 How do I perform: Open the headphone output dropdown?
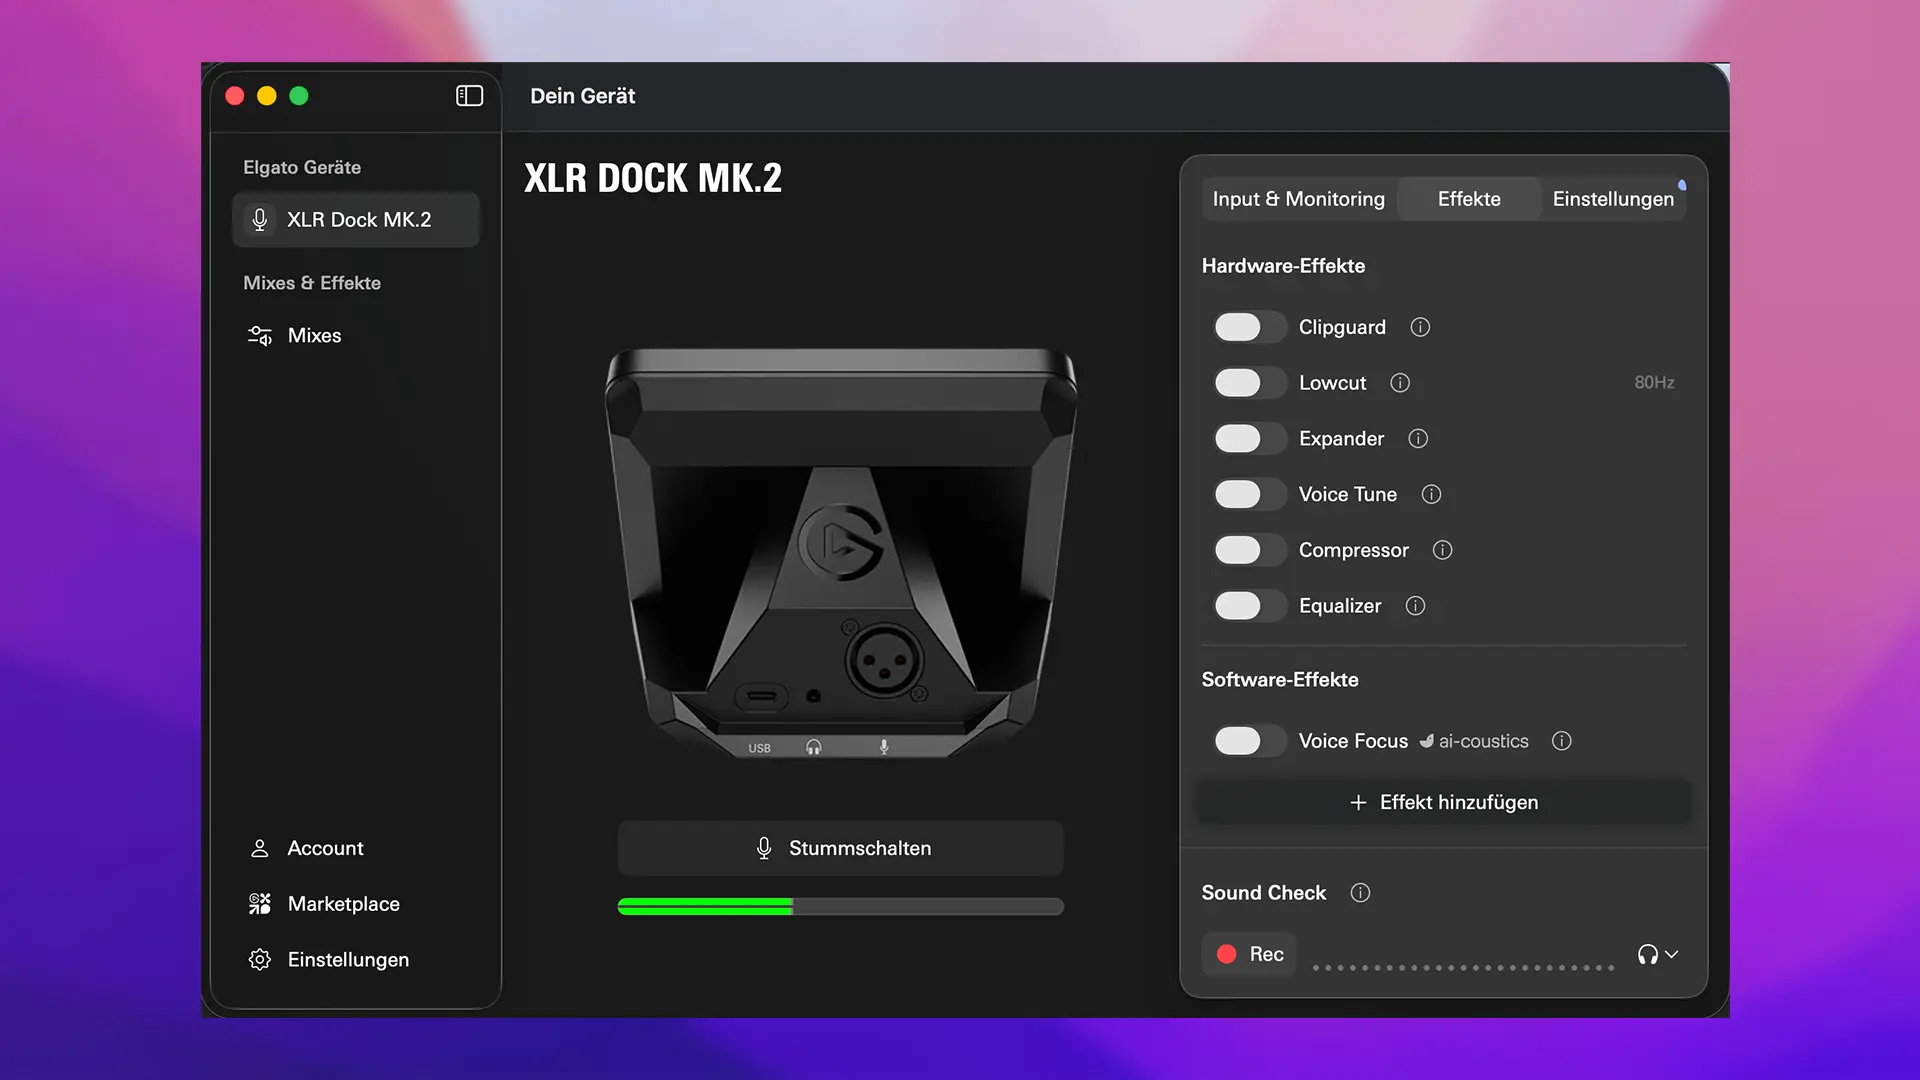coord(1657,954)
